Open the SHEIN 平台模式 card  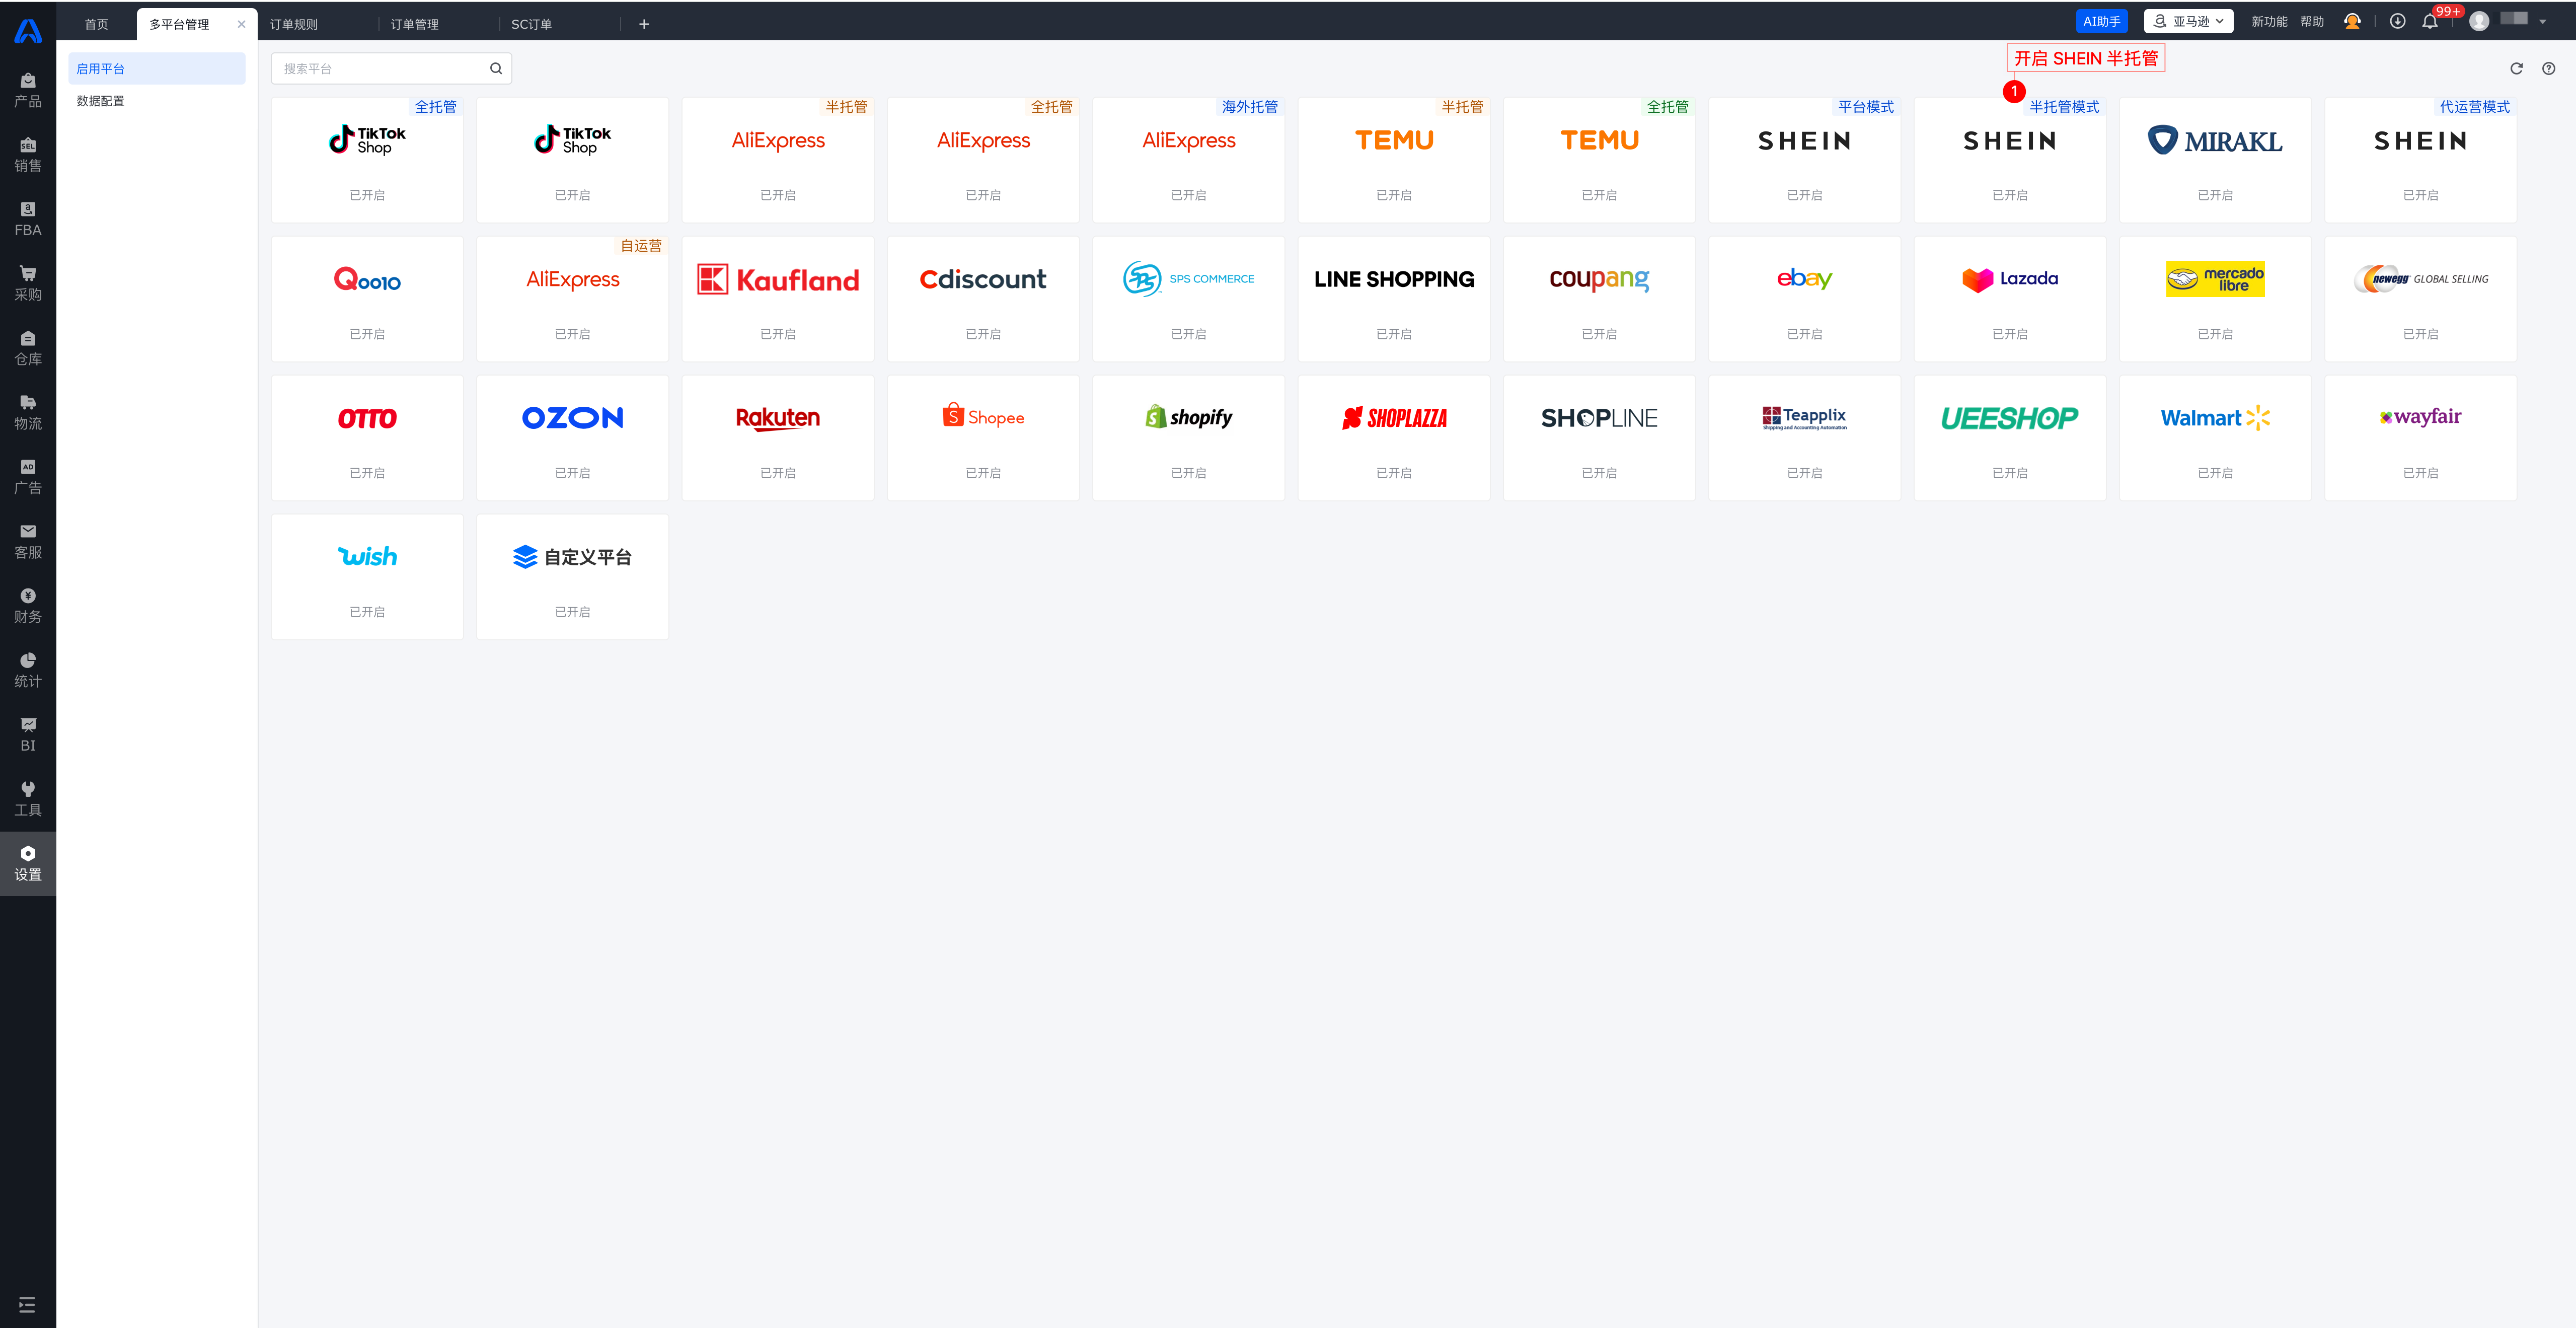(x=1804, y=160)
